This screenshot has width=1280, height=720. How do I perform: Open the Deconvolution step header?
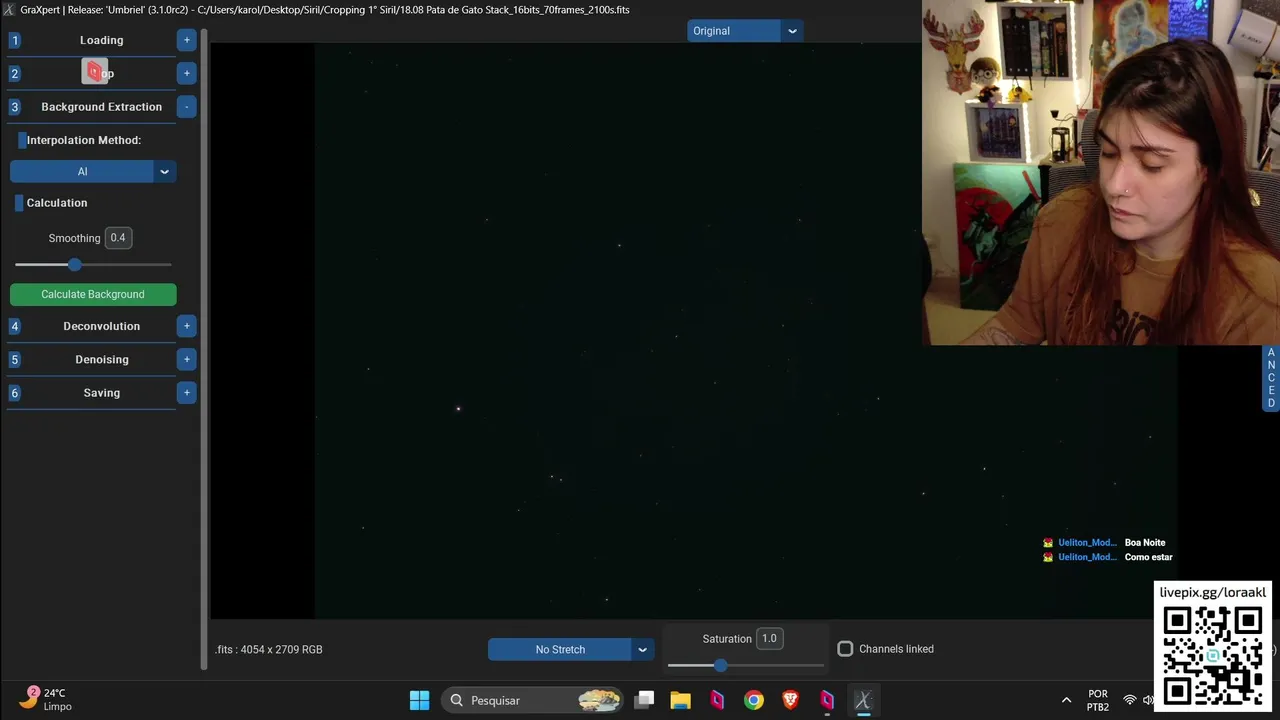coord(101,326)
